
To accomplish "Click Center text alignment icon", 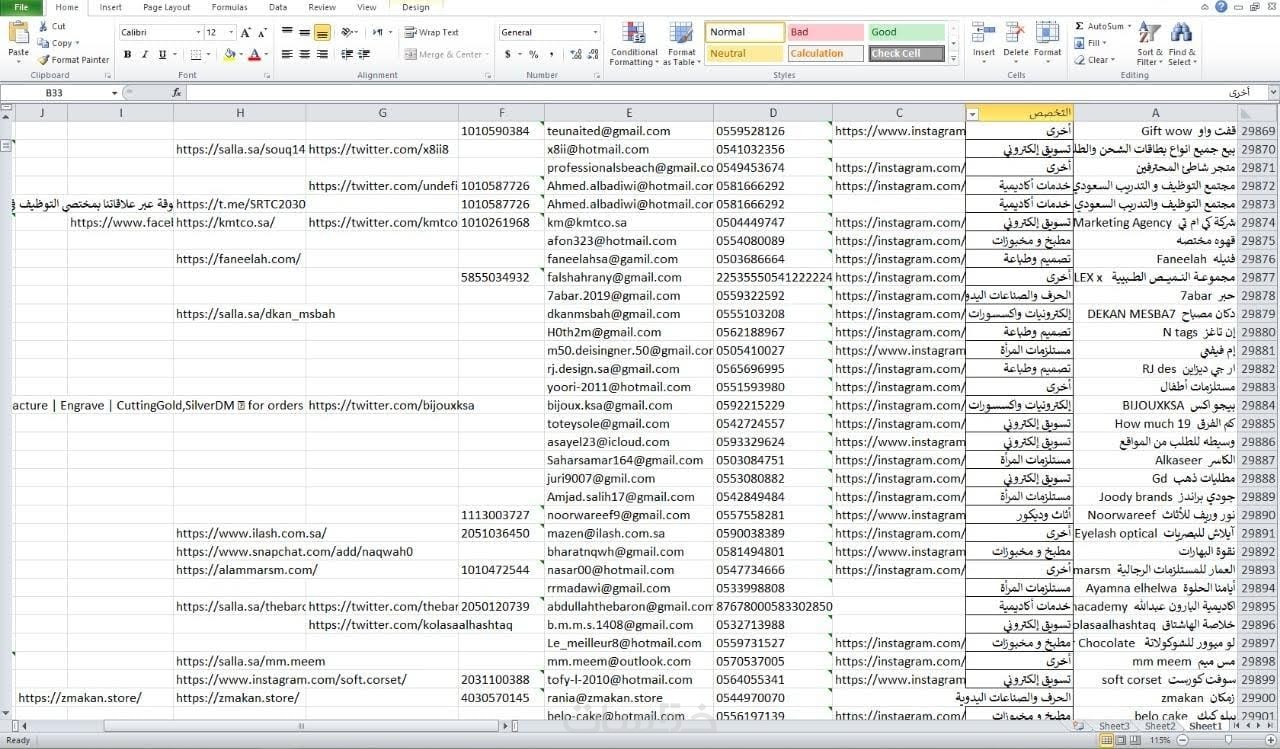I will 305,55.
